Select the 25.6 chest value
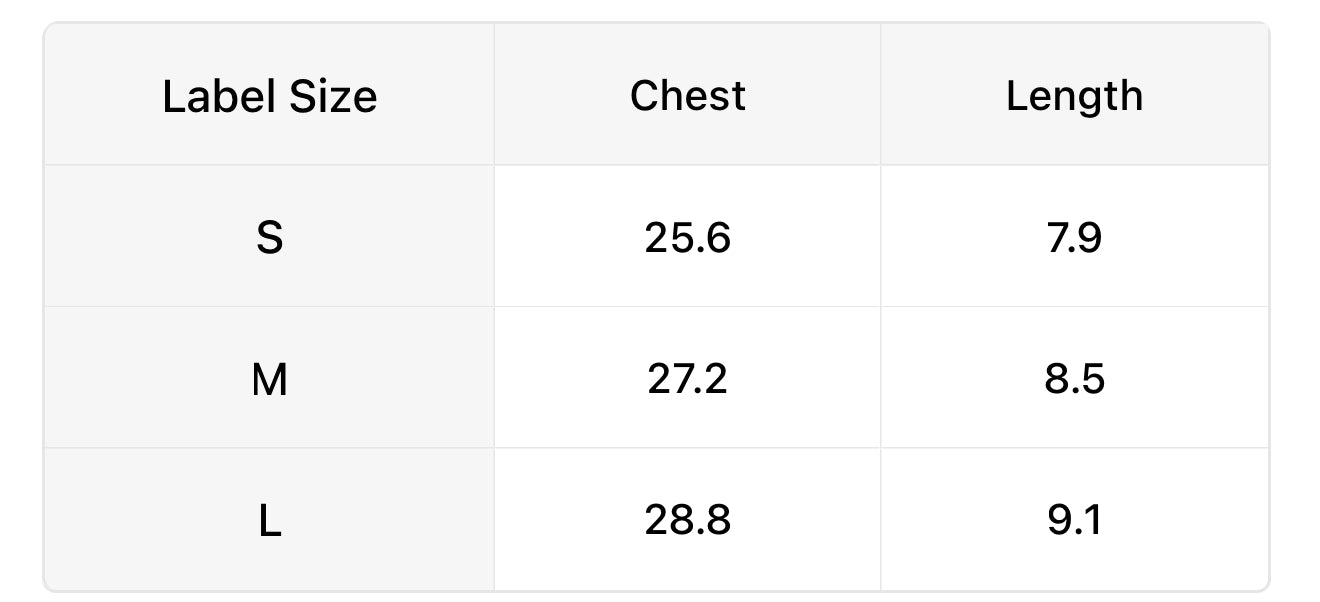1320x602 pixels. coord(687,238)
